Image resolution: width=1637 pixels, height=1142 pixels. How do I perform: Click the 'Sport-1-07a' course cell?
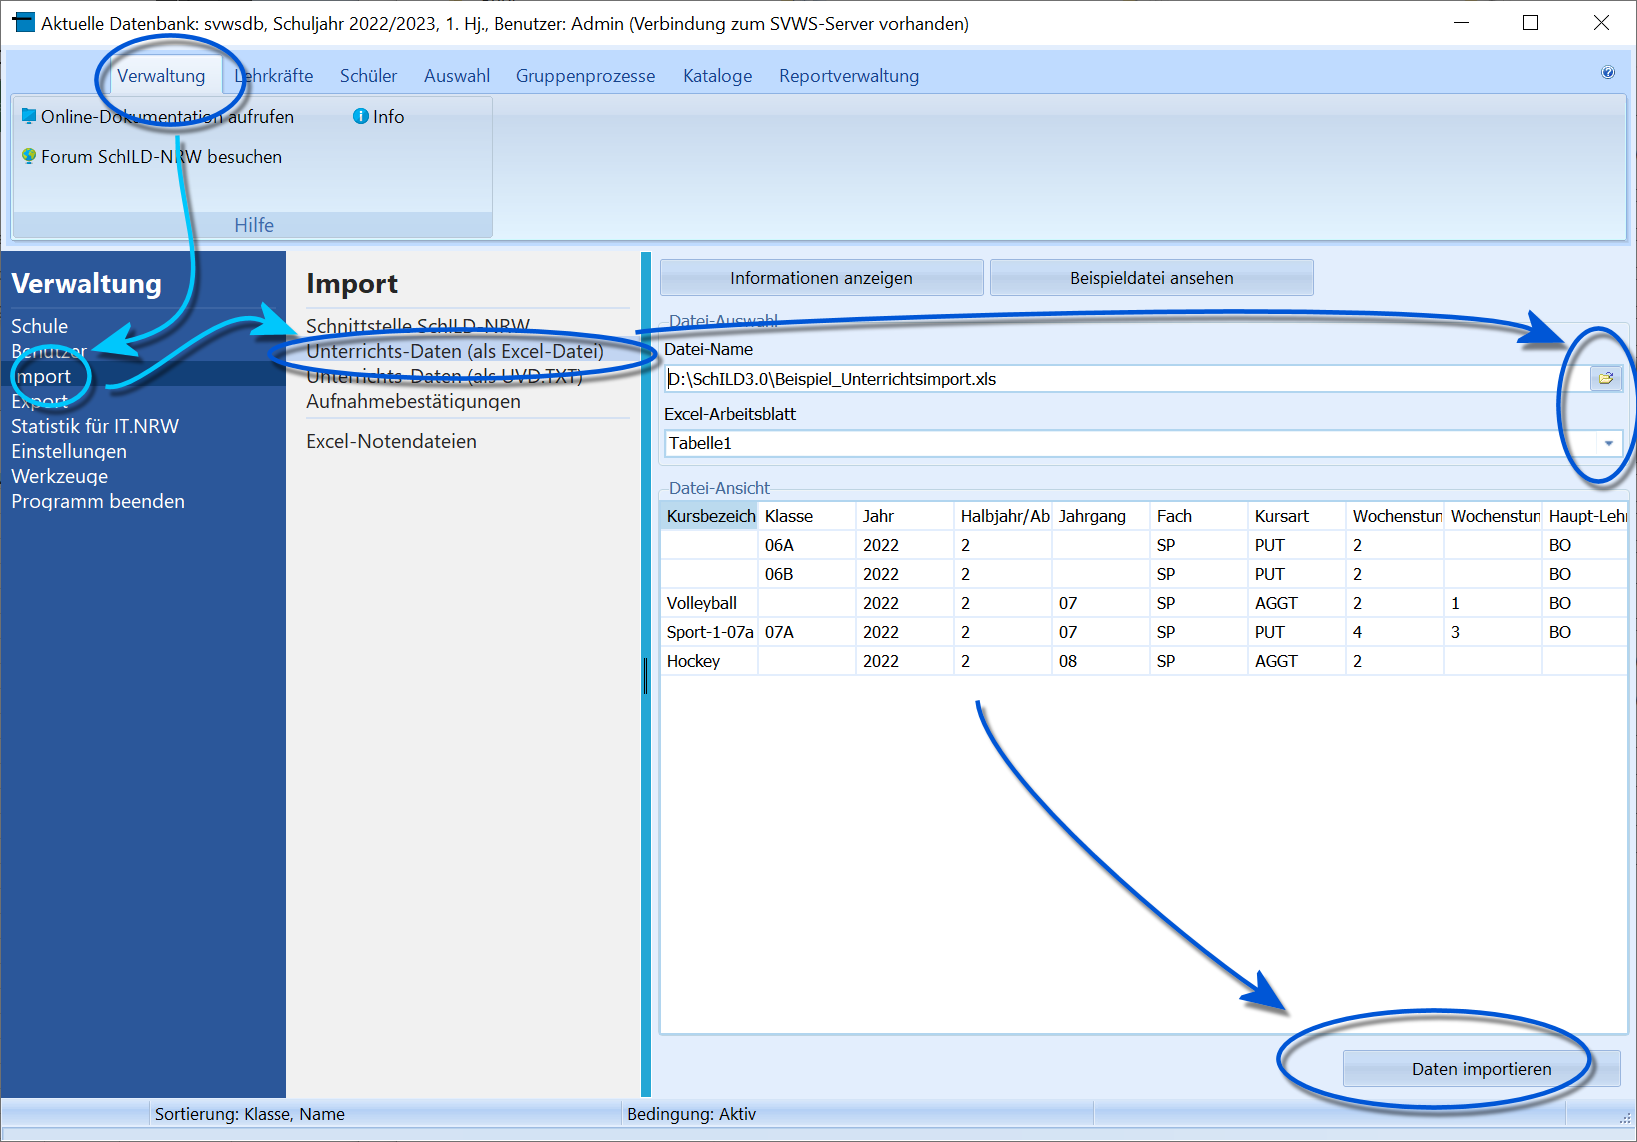coord(710,632)
